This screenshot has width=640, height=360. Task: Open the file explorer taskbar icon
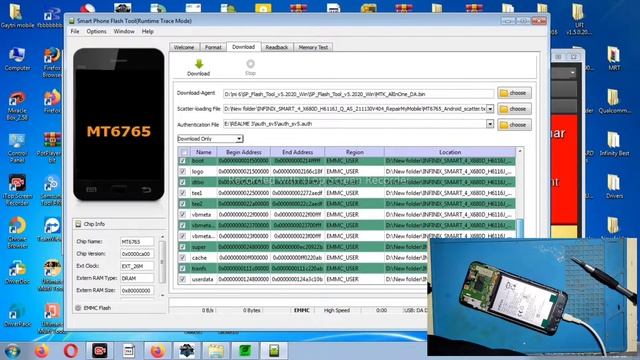click(216, 351)
